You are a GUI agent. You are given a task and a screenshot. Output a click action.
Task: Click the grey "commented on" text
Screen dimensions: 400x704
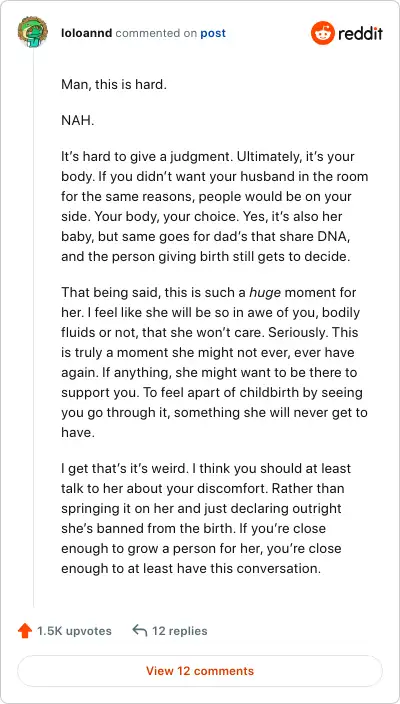click(x=156, y=34)
